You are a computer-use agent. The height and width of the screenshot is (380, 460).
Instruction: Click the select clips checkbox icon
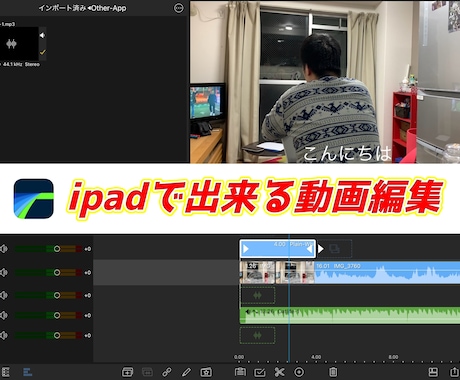[260, 372]
